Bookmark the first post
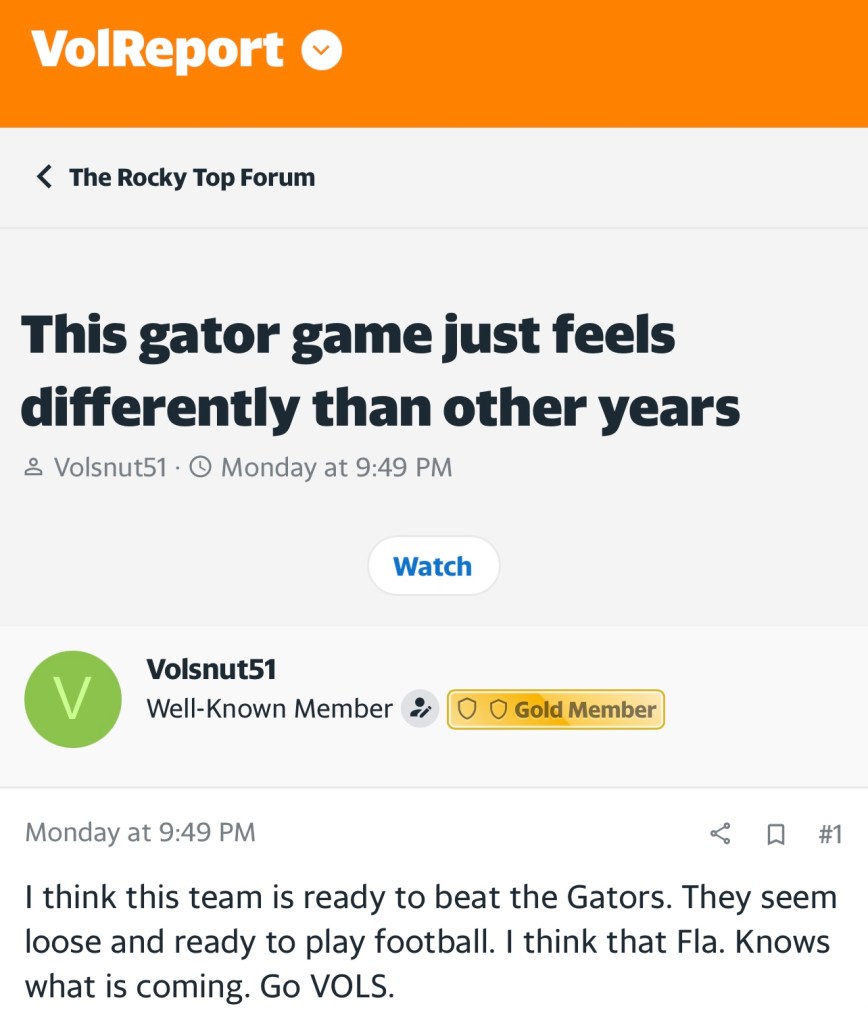Image resolution: width=868 pixels, height=1023 pixels. 775,833
